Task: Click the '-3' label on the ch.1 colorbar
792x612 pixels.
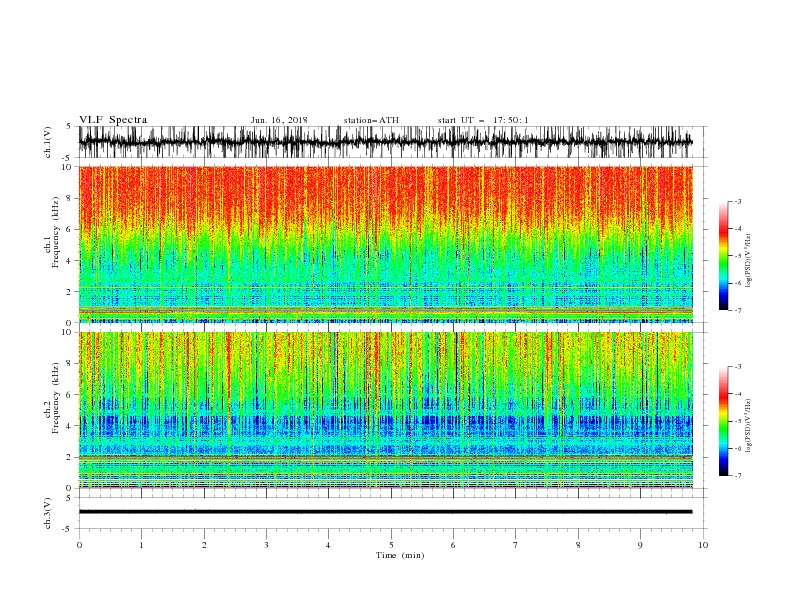Action: [737, 201]
